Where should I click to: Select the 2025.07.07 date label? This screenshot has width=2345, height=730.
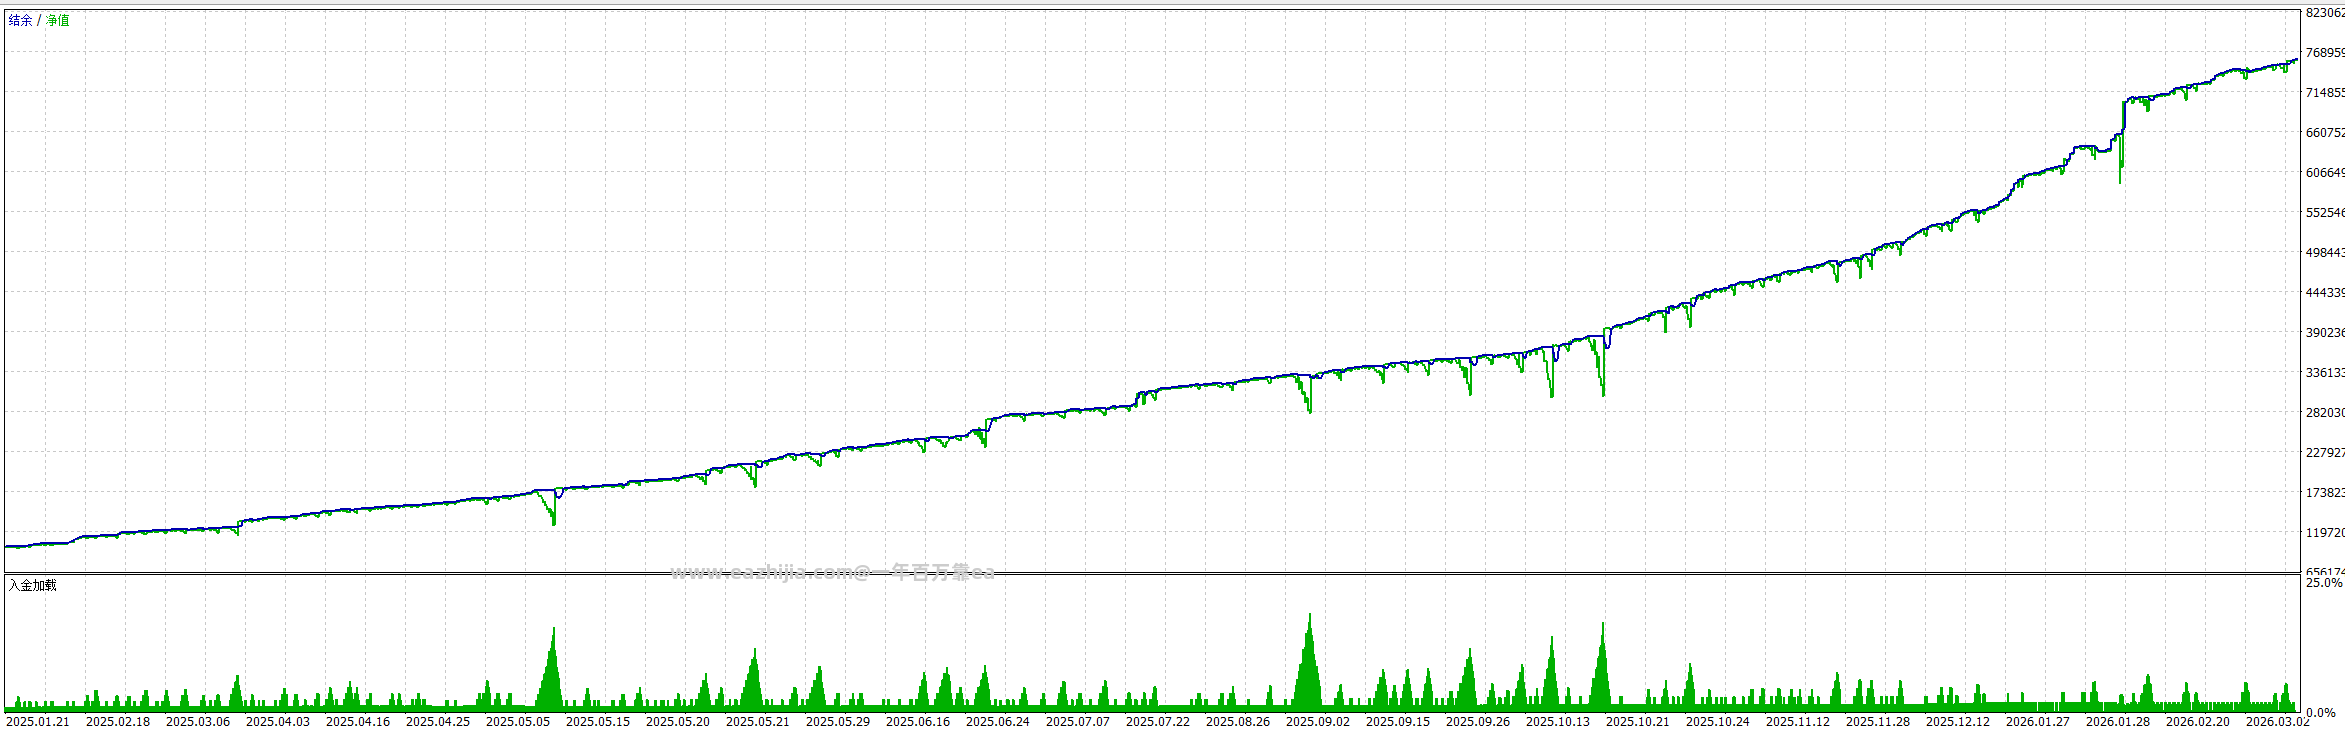pyautogui.click(x=1078, y=721)
